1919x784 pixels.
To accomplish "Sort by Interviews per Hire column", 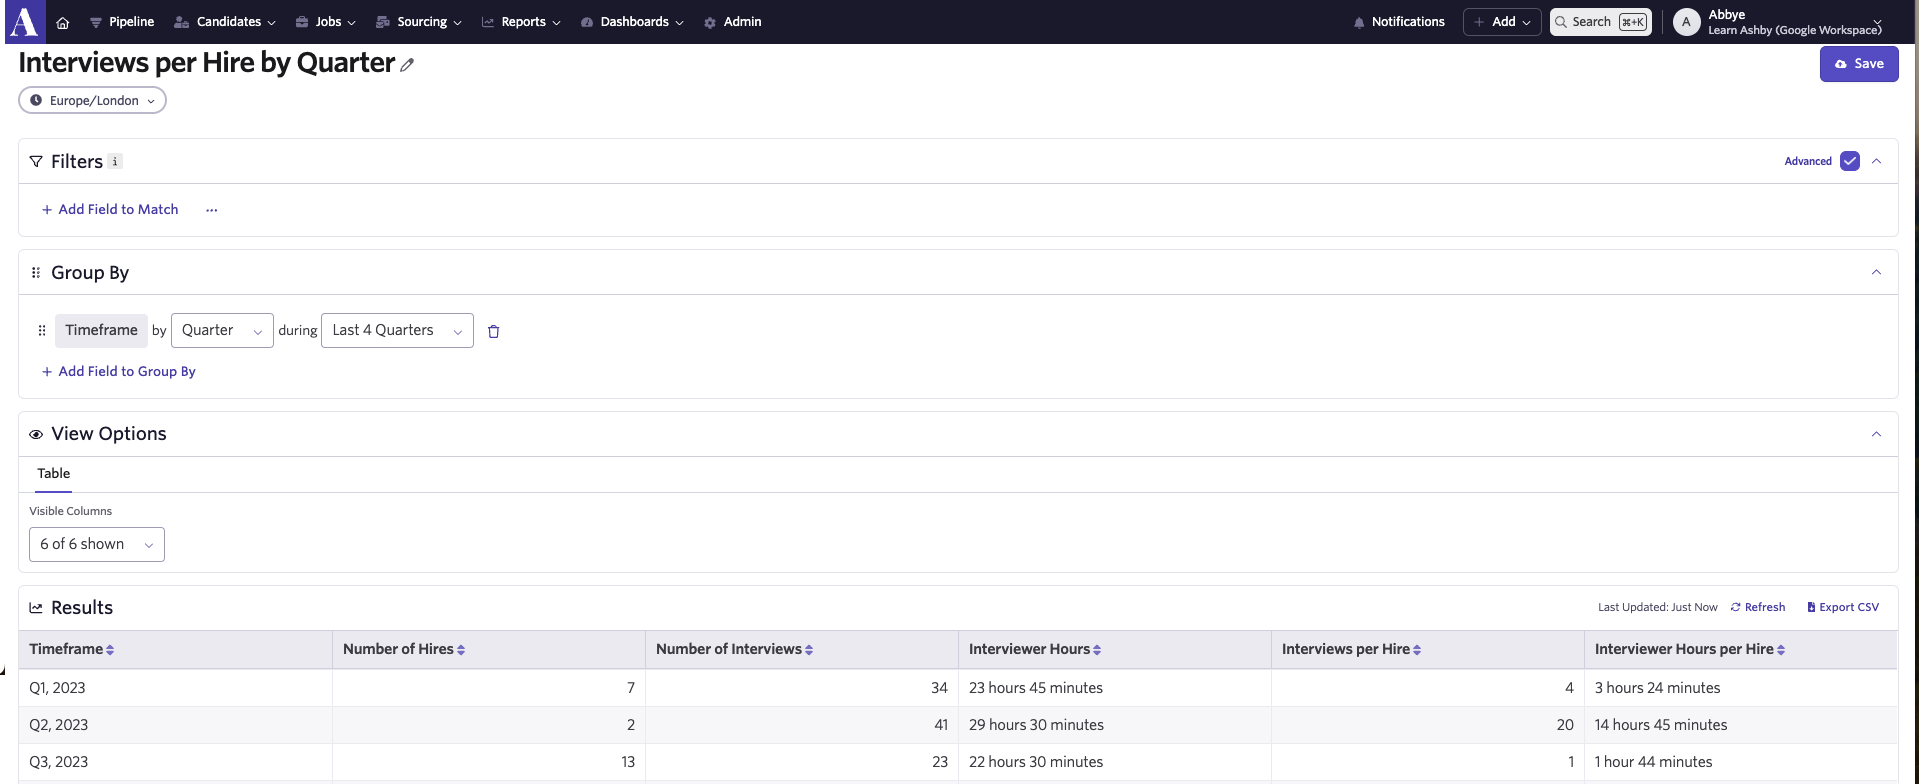I will [x=1417, y=650].
